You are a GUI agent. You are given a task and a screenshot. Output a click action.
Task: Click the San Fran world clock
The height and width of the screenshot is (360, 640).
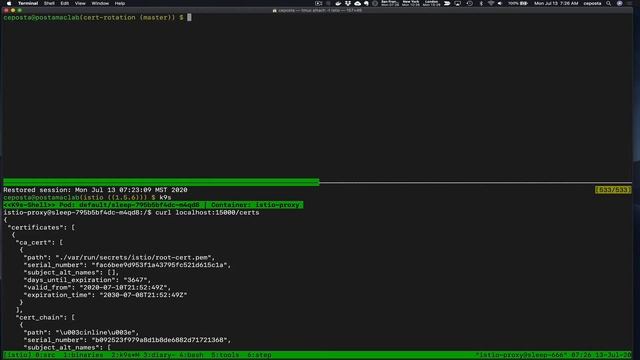390,3
